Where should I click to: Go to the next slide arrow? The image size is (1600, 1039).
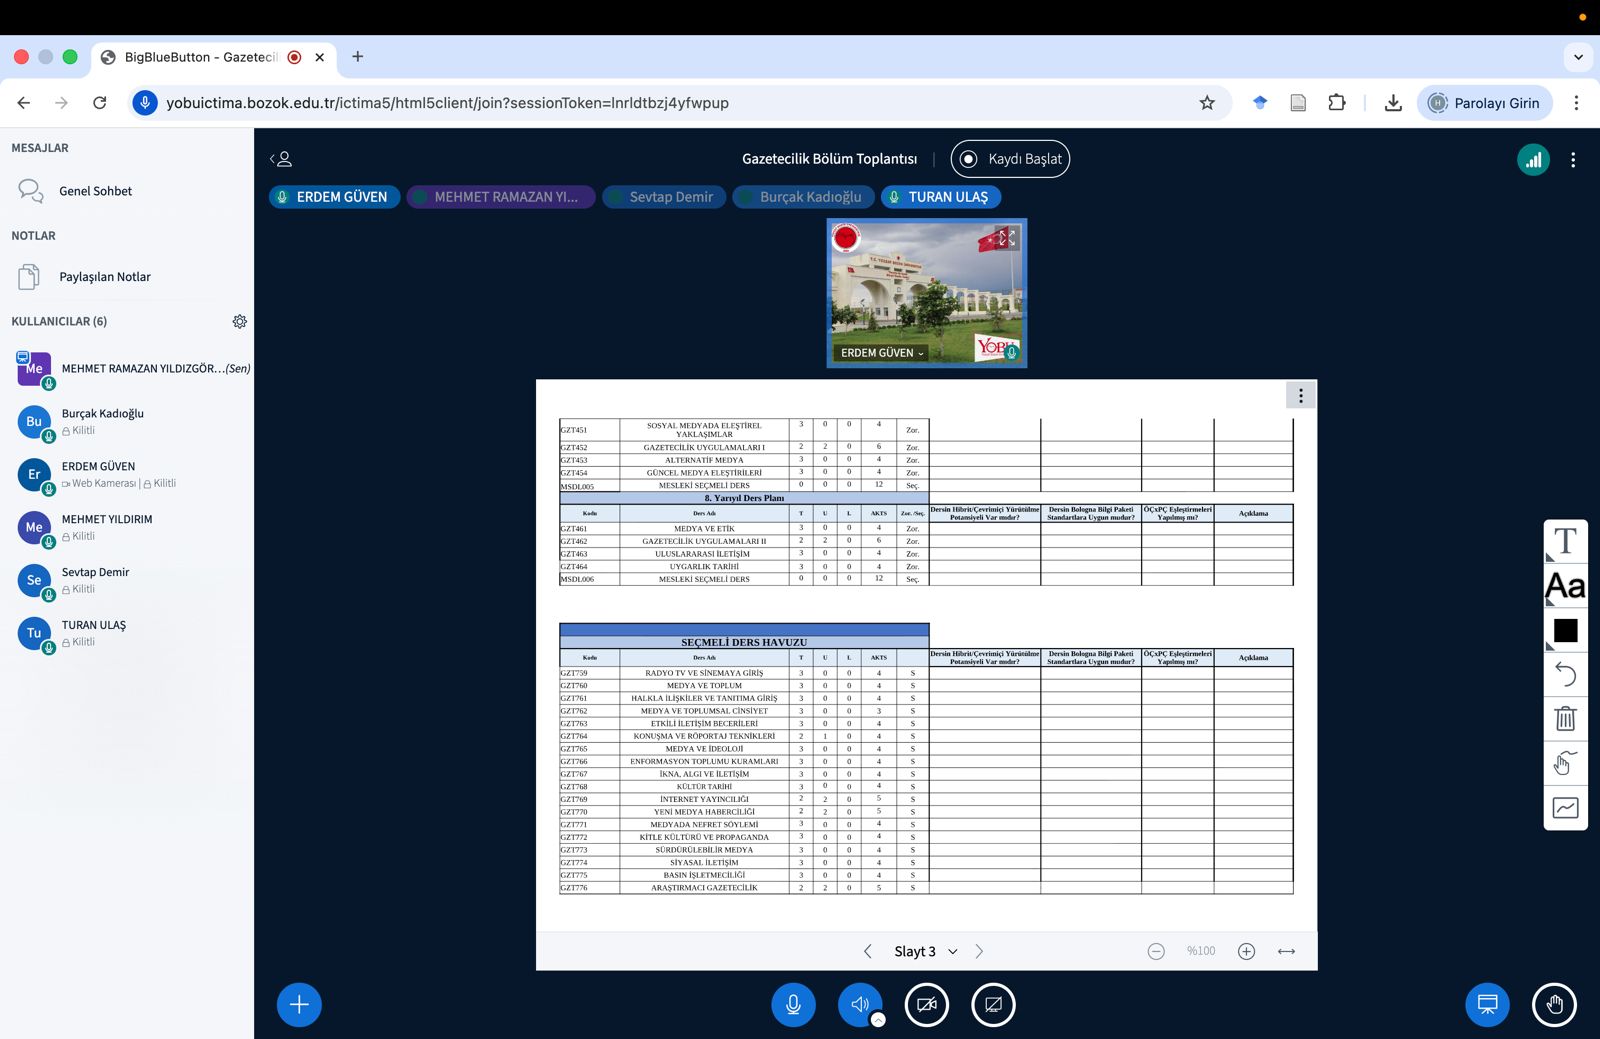pyautogui.click(x=979, y=951)
